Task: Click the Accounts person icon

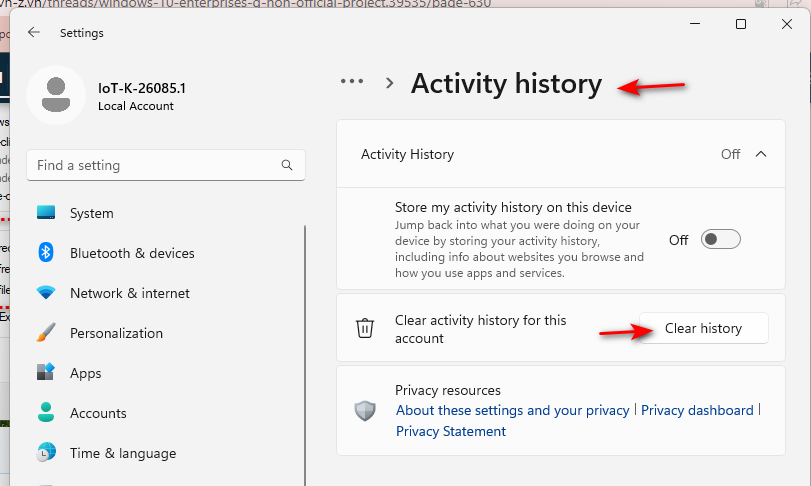Action: pyautogui.click(x=46, y=413)
